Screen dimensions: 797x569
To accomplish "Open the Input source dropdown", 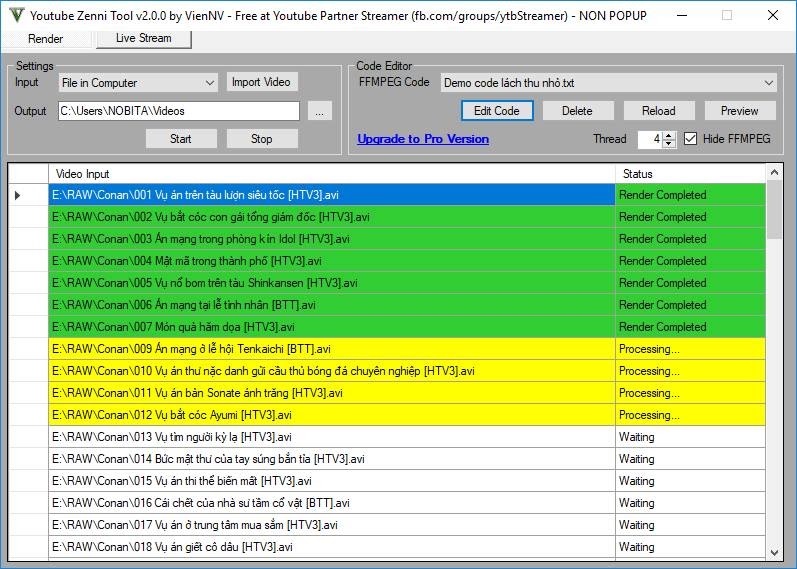I will 138,83.
